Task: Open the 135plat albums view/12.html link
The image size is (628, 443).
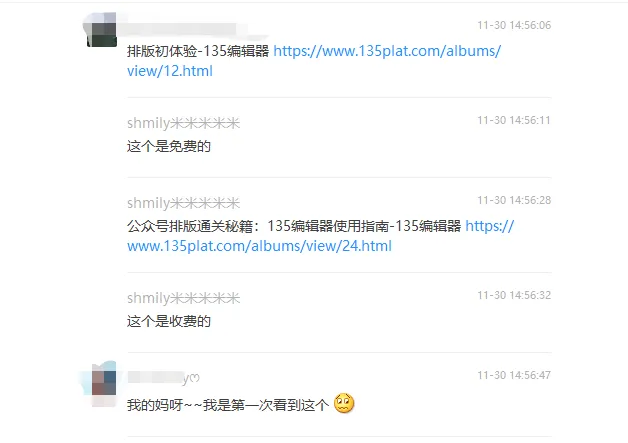Action: 387,51
